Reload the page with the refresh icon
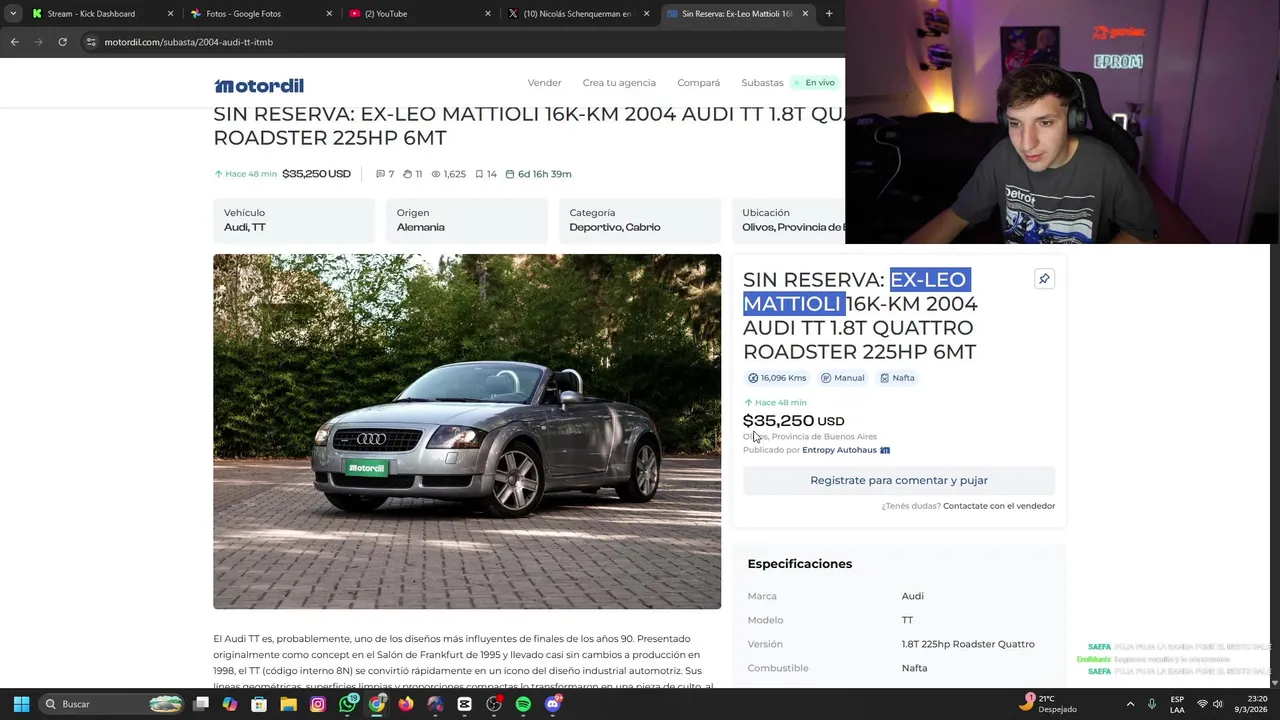 (62, 42)
